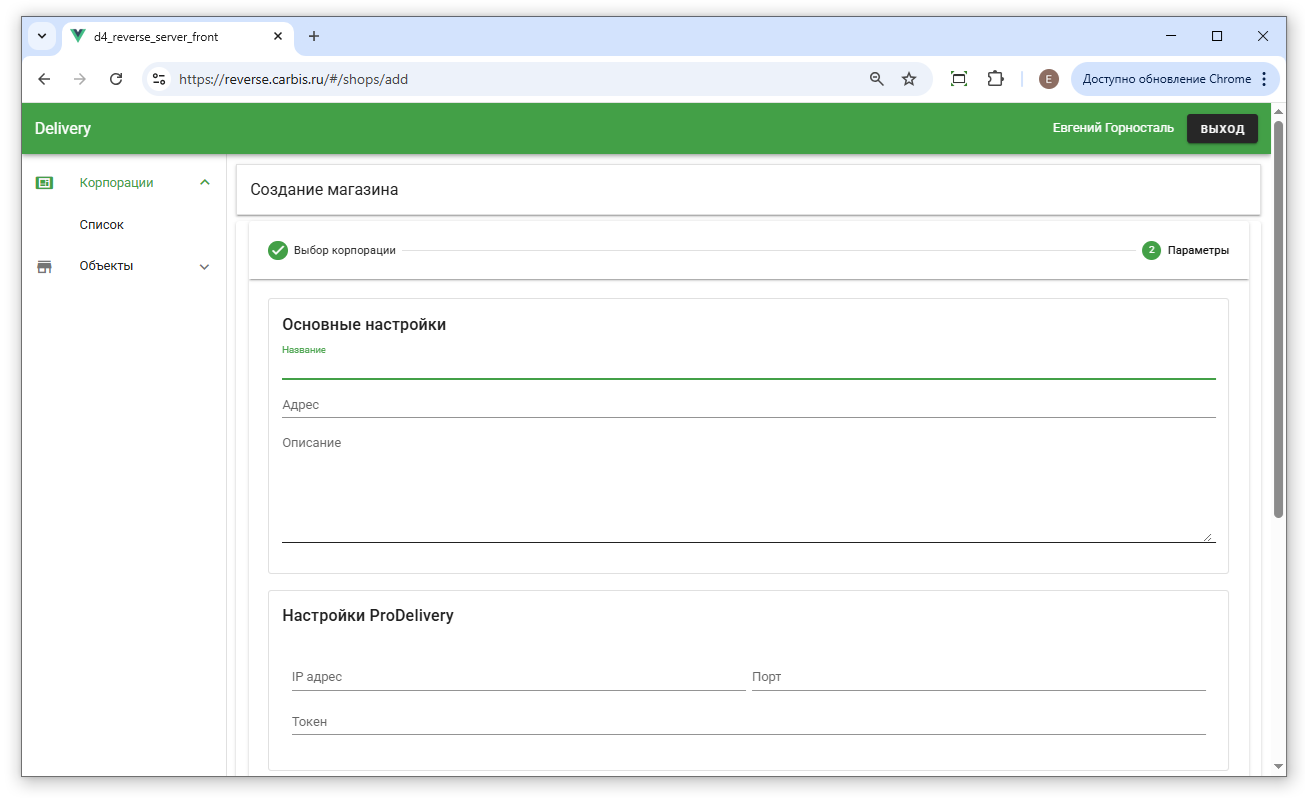This screenshot has height=798, width=1305.
Task: Open the Chrome profile avatar
Action: [1048, 79]
